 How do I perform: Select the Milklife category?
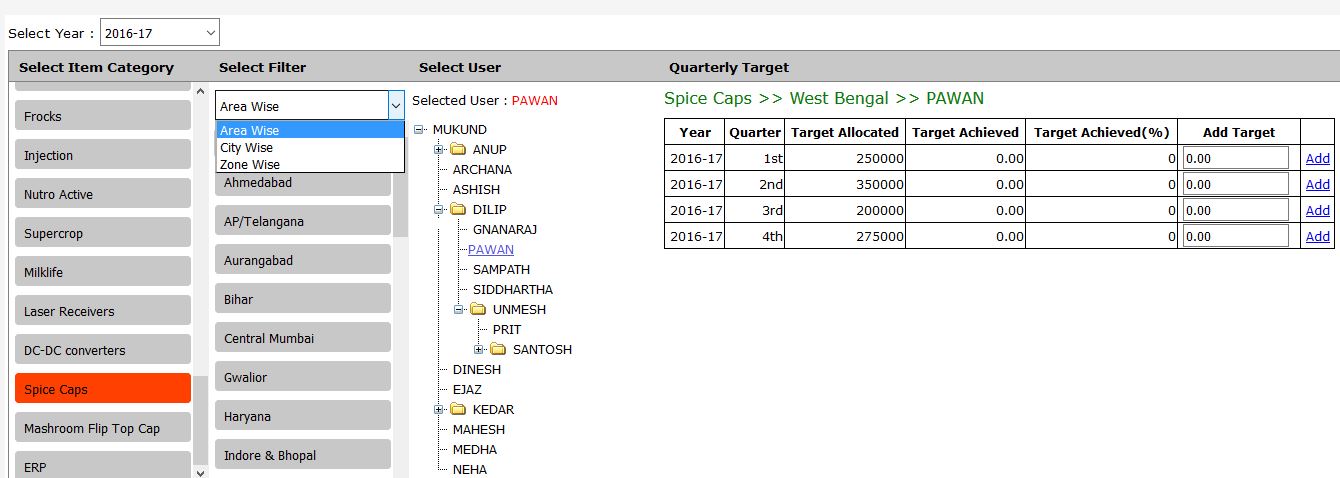coord(102,272)
